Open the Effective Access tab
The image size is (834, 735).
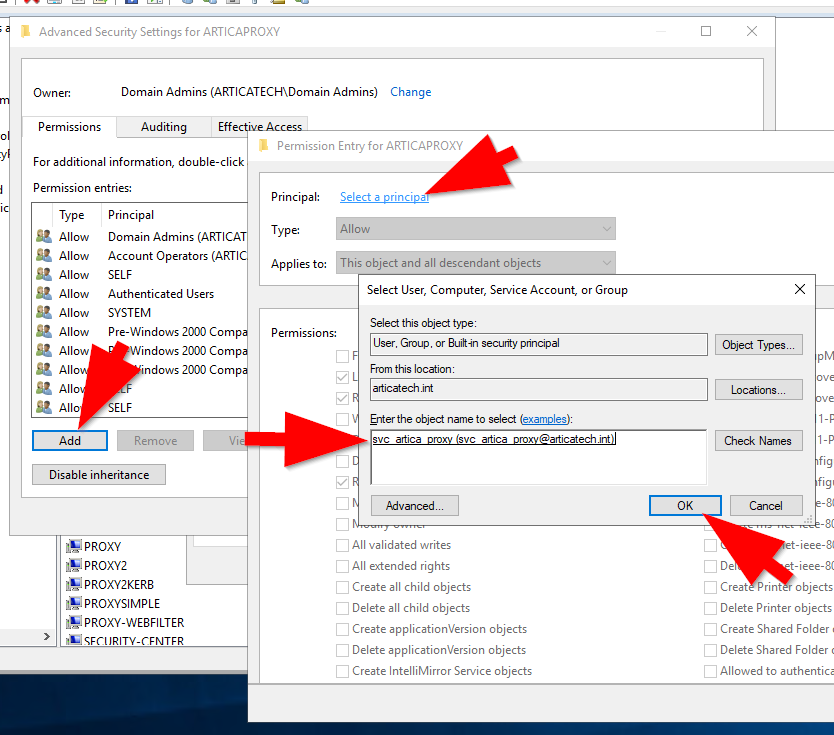[260, 127]
